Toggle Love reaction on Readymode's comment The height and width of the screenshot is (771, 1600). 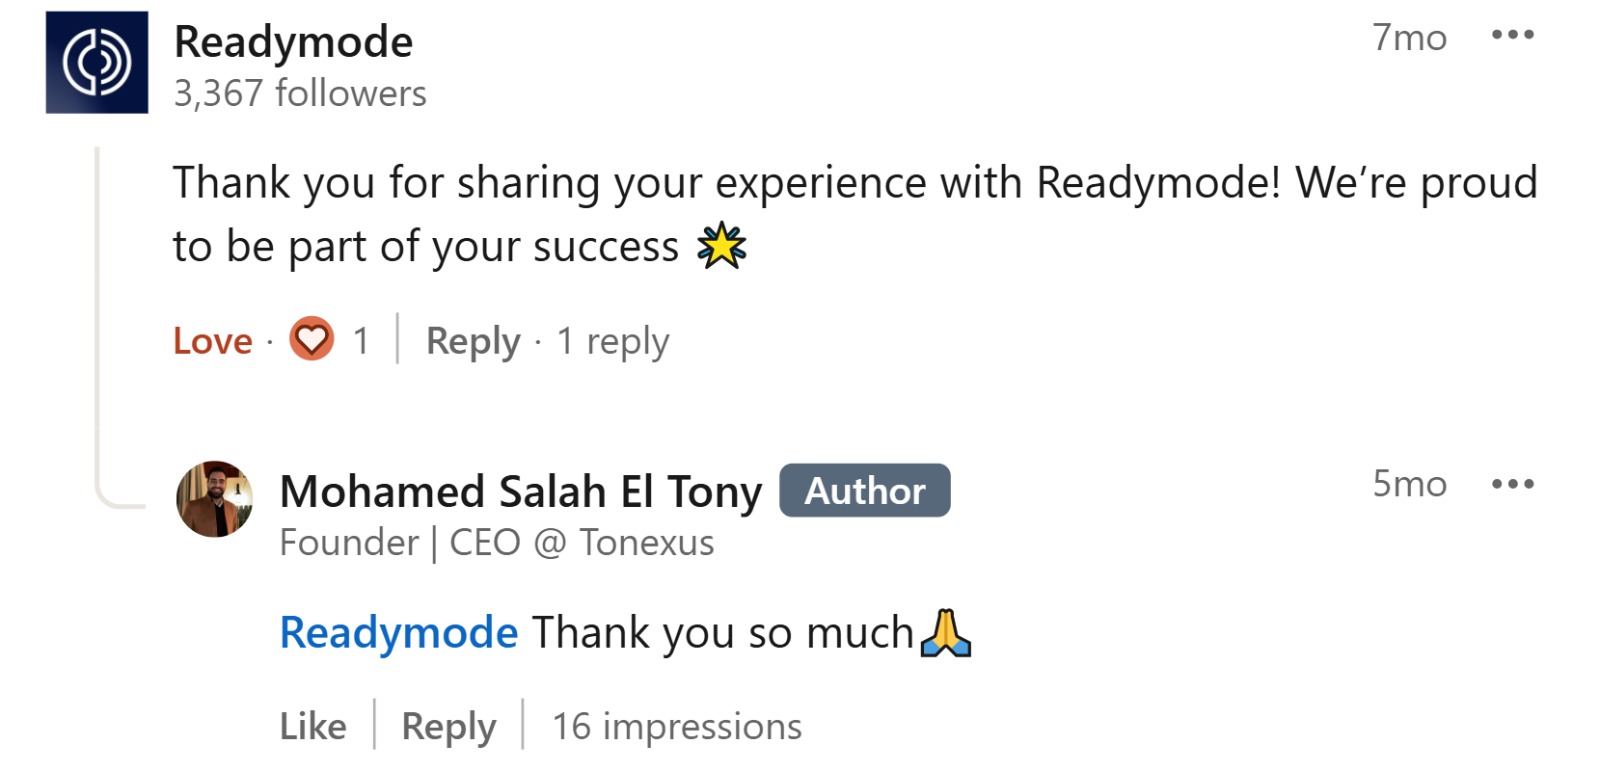tap(211, 340)
